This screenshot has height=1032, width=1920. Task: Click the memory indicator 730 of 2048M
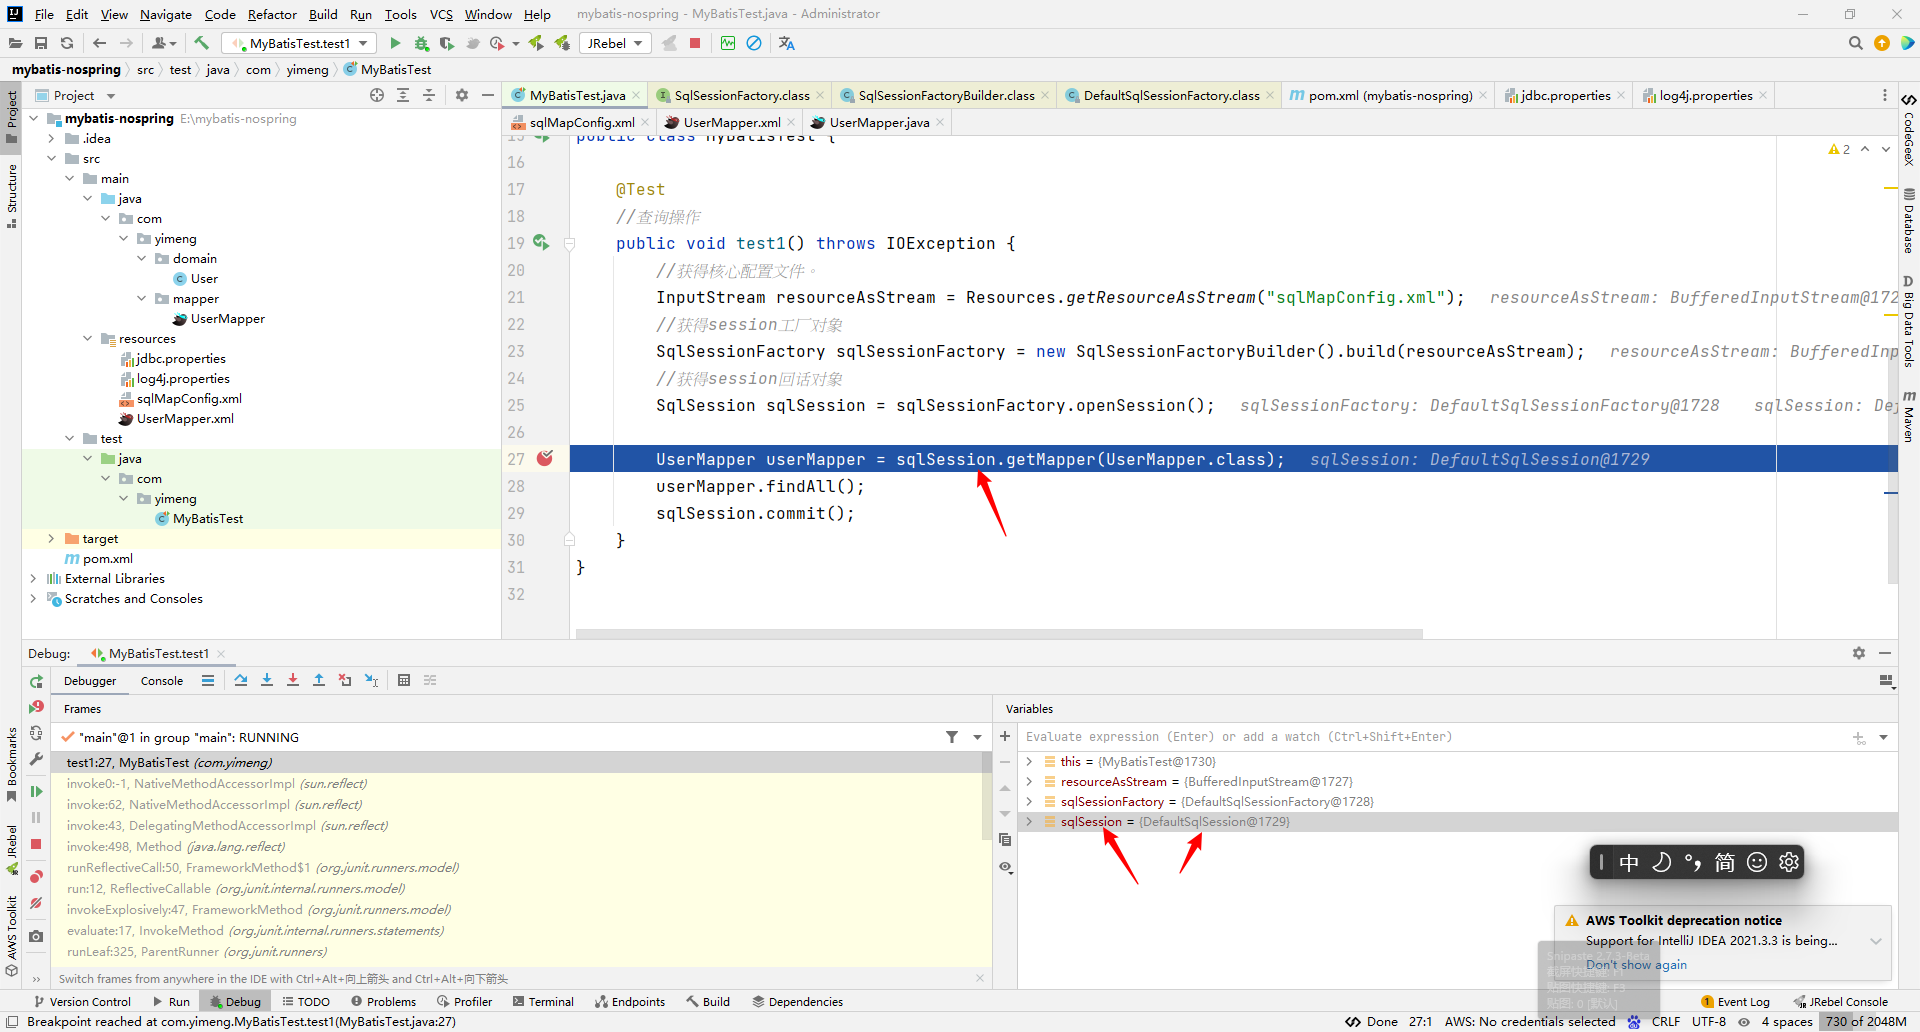pyautogui.click(x=1866, y=1021)
